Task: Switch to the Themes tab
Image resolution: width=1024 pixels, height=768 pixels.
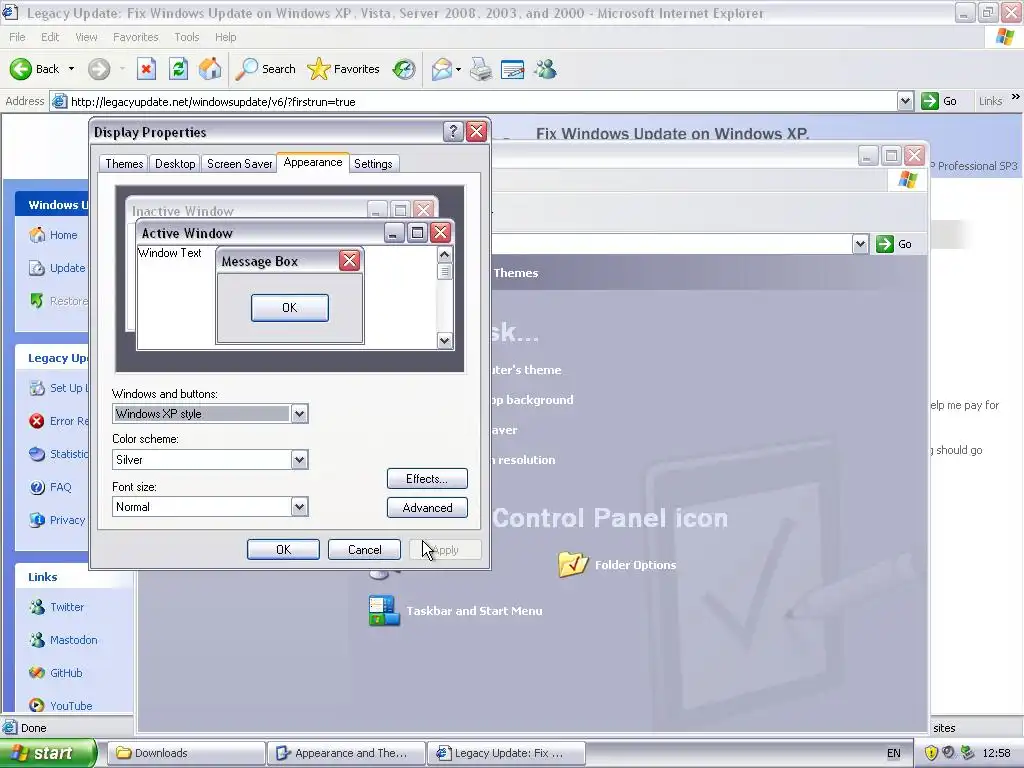Action: click(x=124, y=164)
